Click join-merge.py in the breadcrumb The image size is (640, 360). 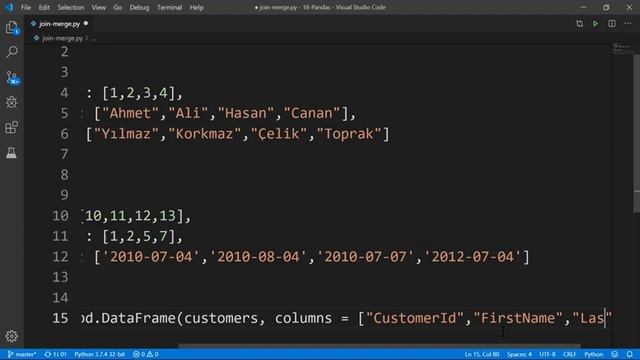(x=62, y=38)
